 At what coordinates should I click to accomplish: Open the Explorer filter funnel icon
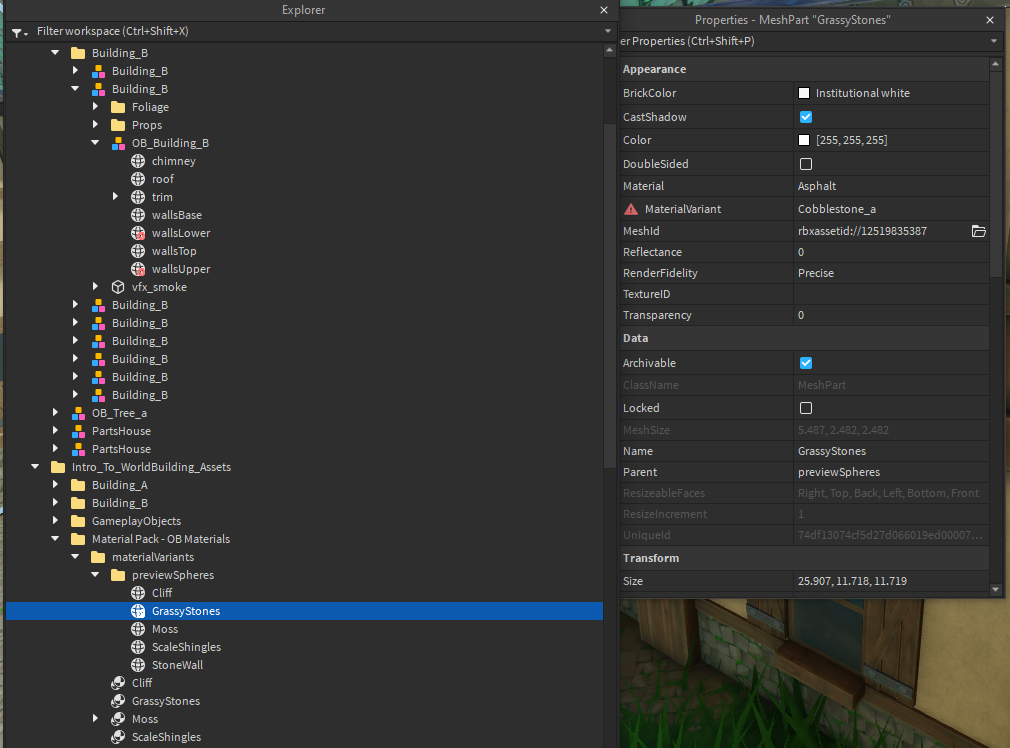(x=18, y=31)
